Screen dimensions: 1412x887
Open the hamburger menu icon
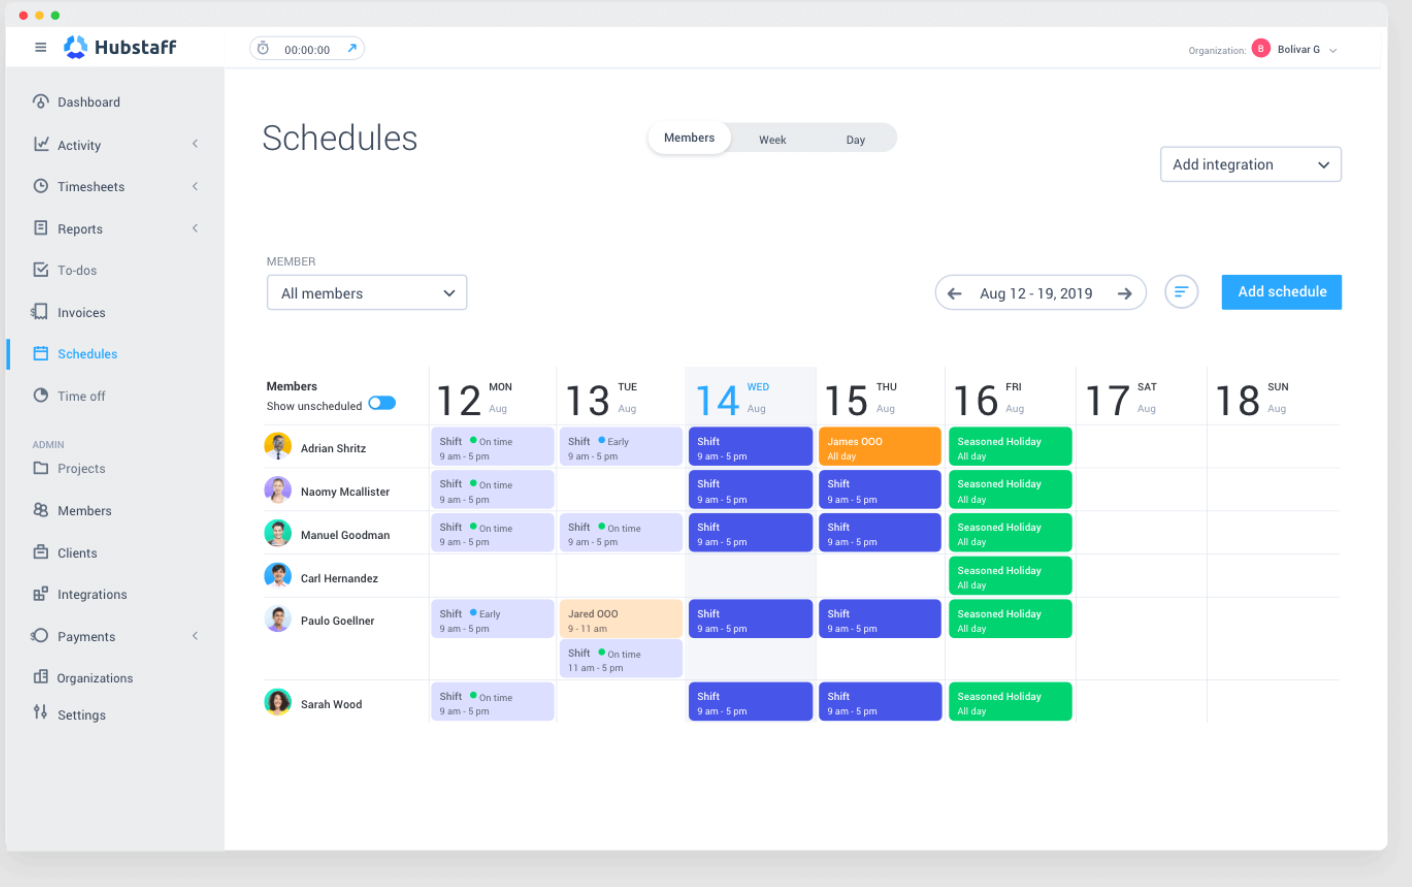(41, 47)
